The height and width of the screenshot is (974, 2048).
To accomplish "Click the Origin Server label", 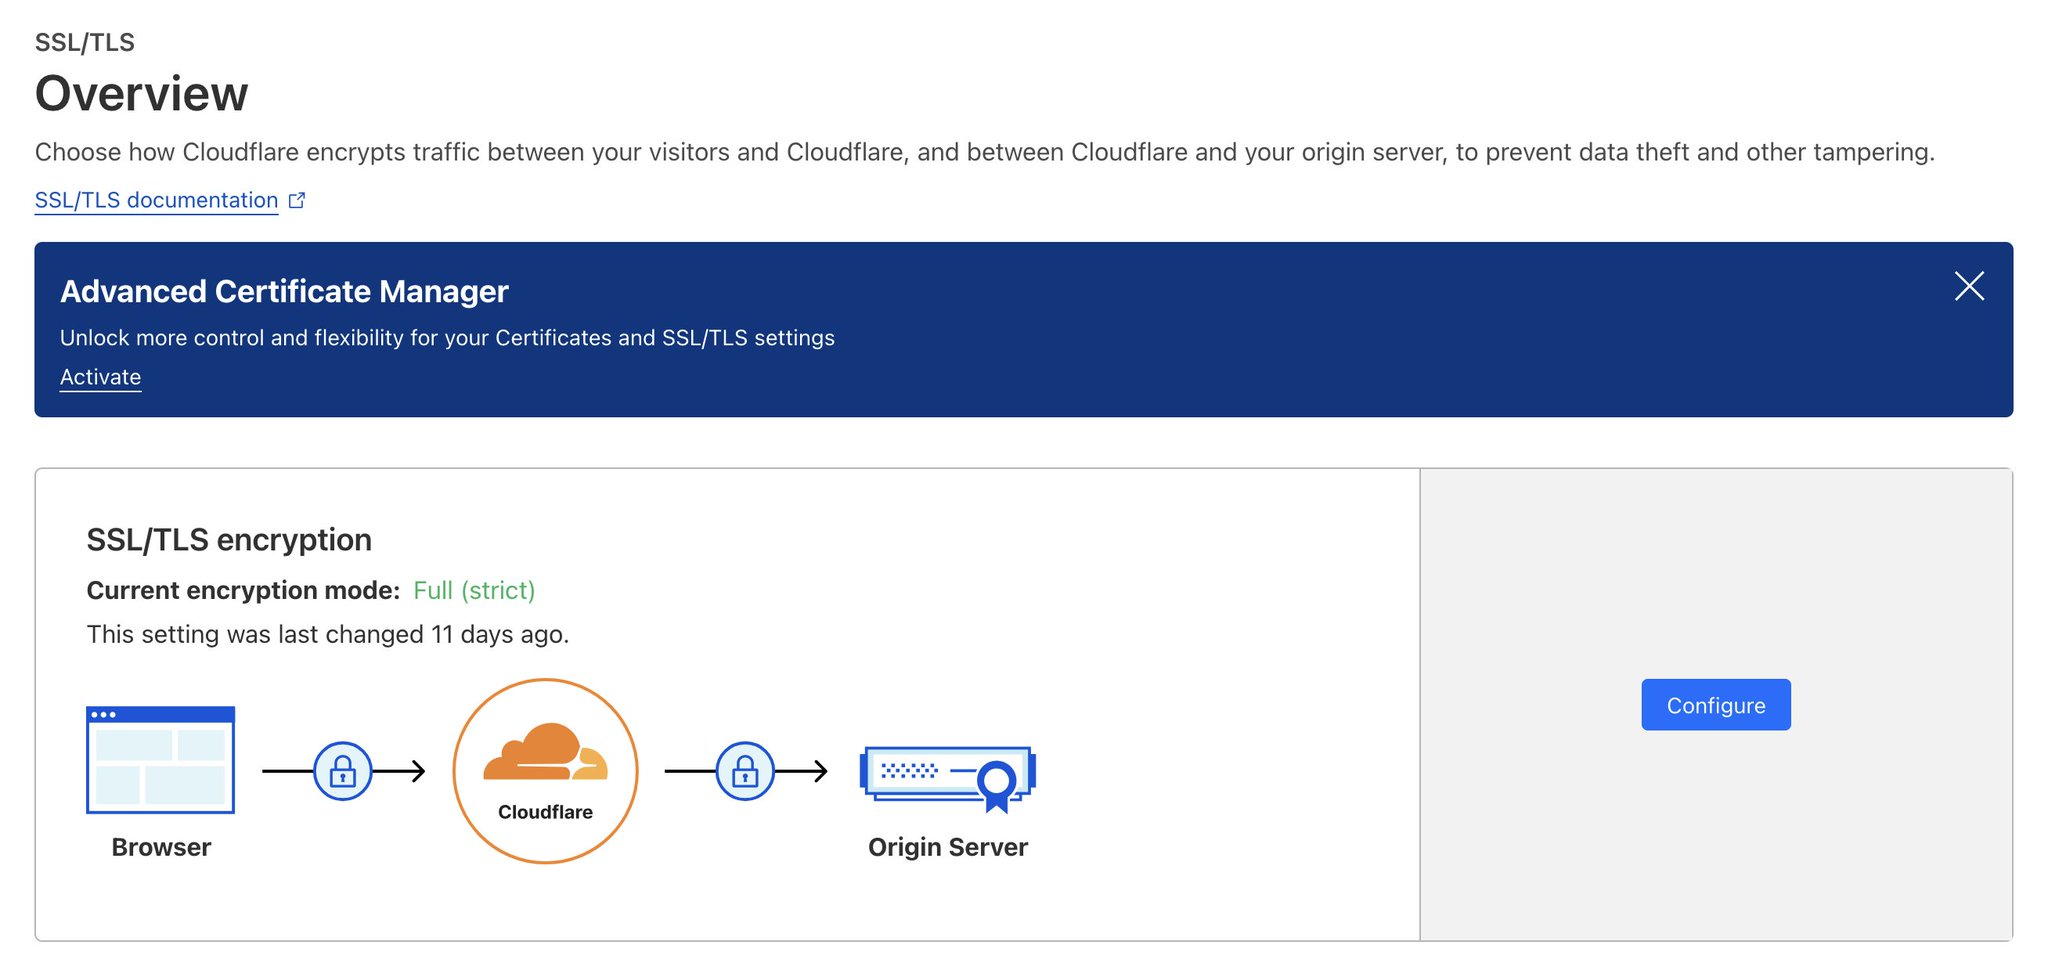I will (x=948, y=847).
